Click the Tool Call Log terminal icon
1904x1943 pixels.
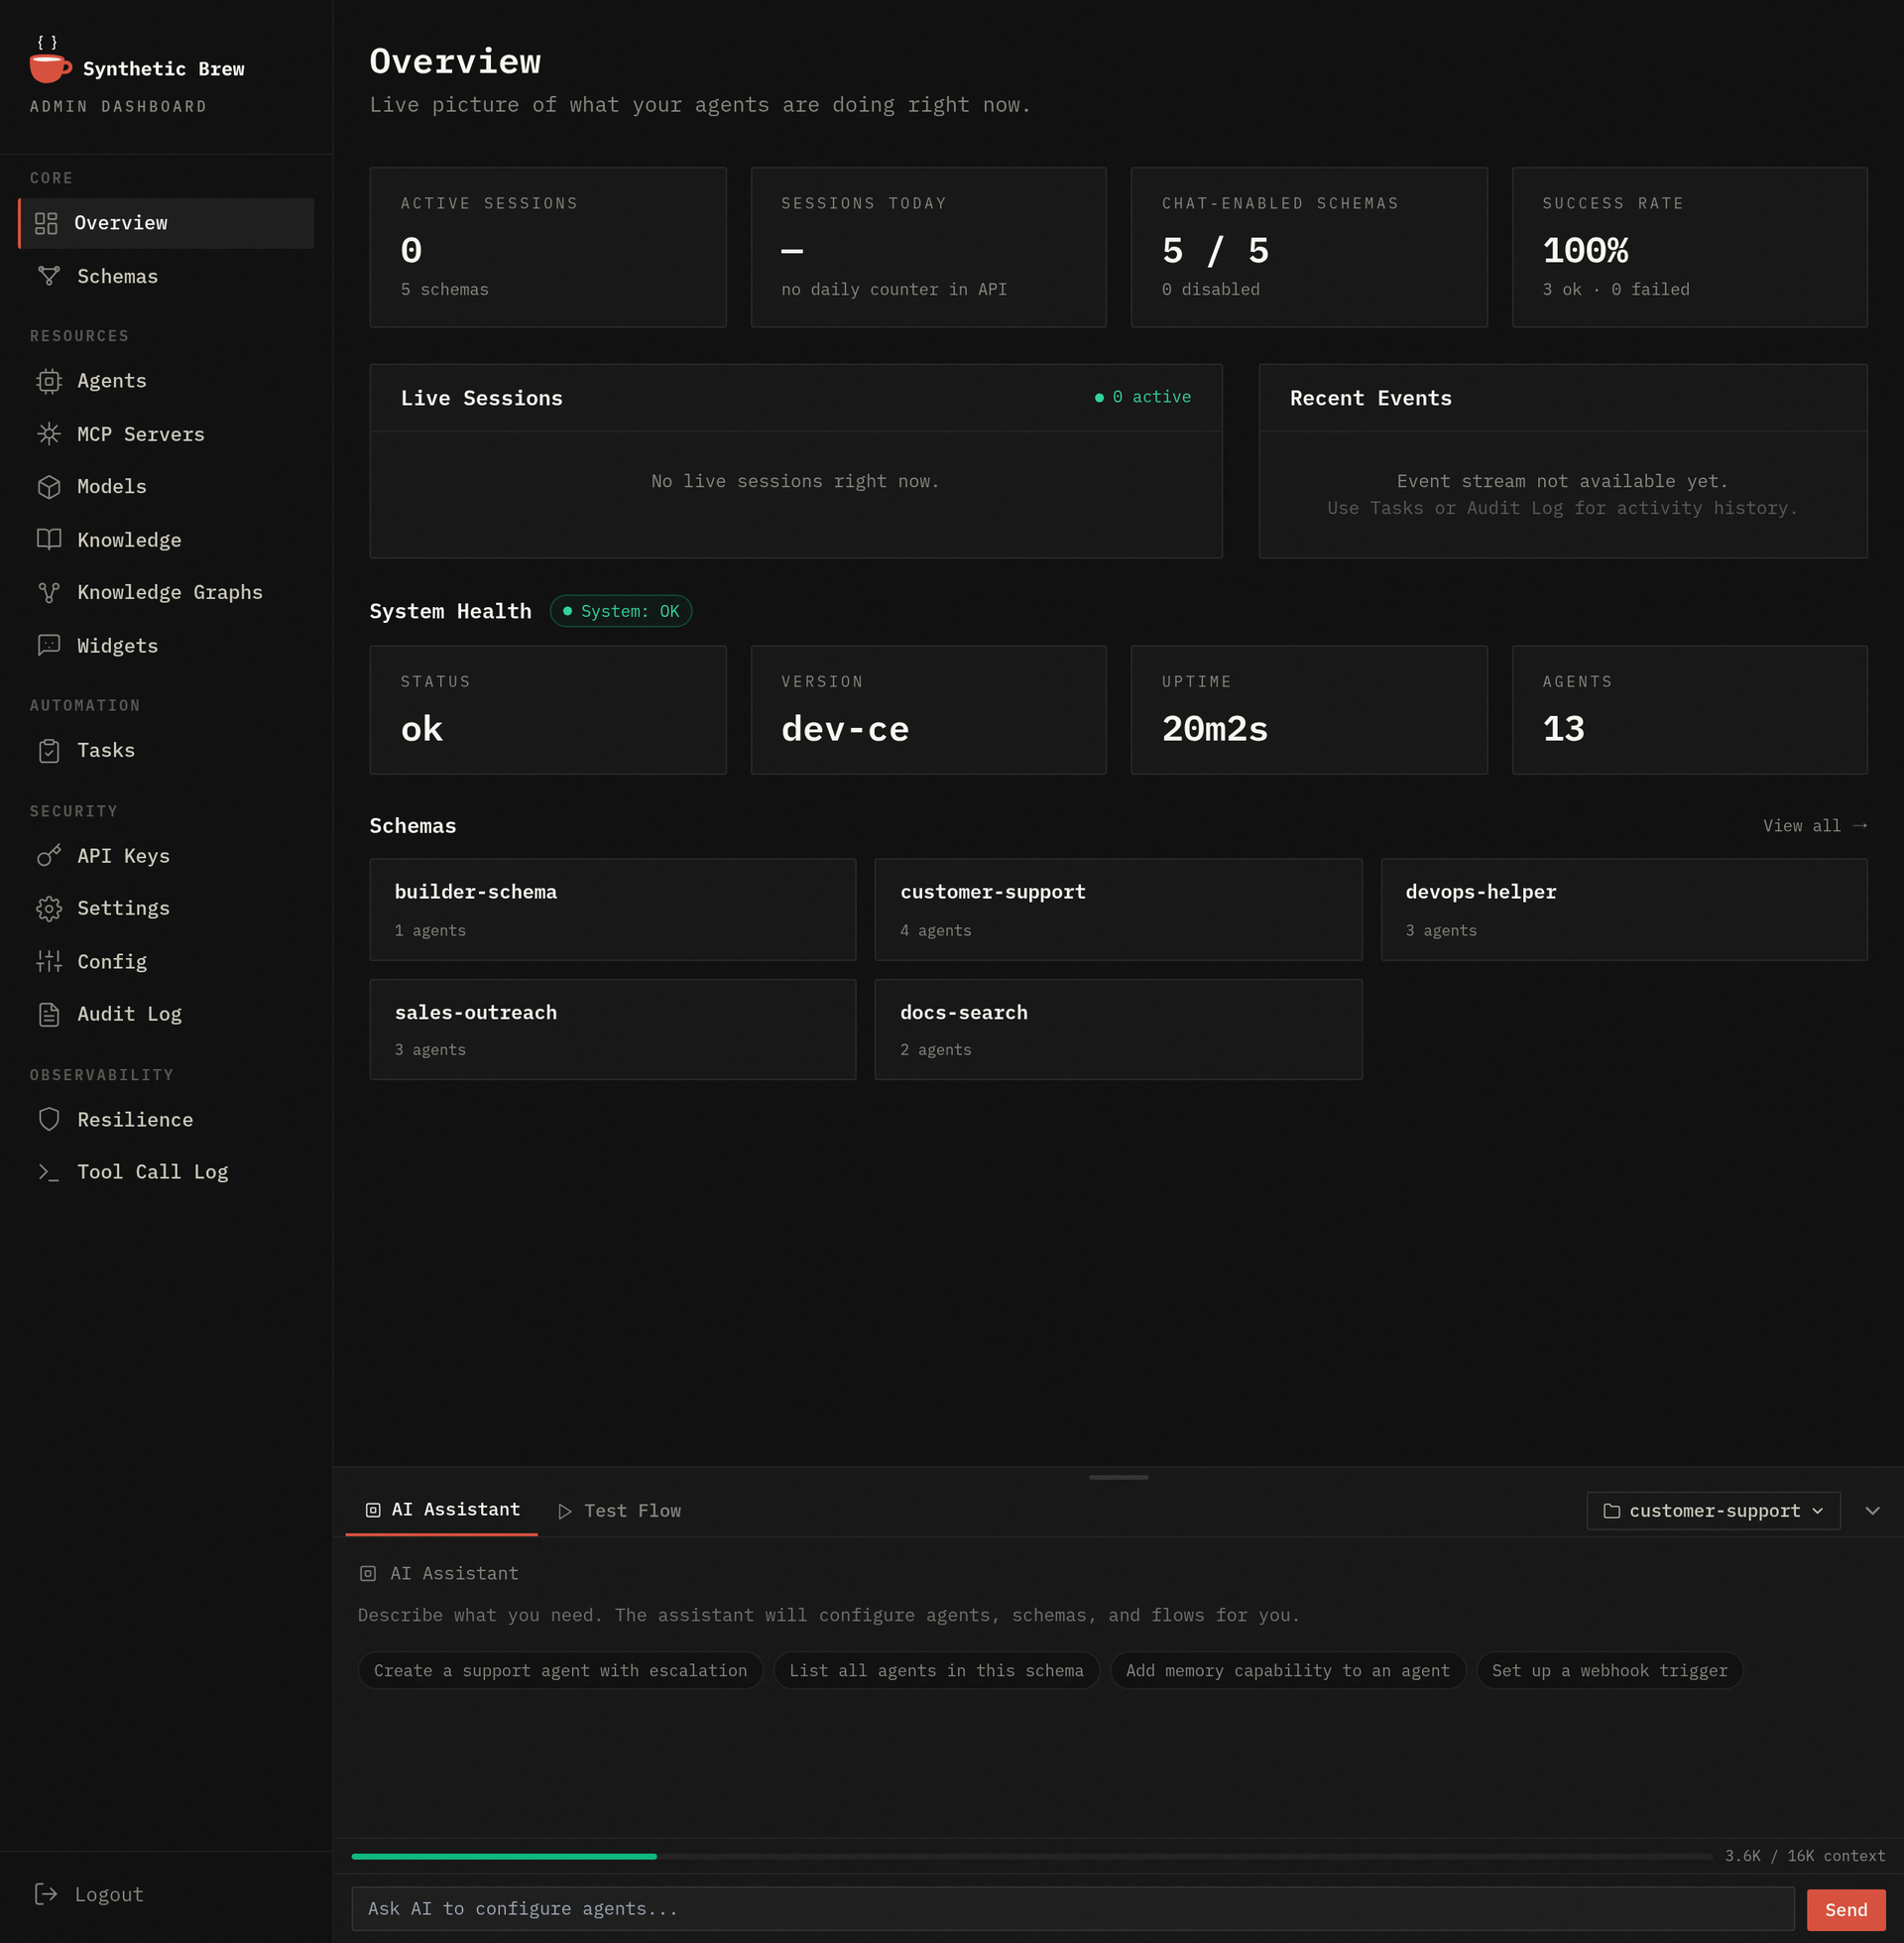49,1172
